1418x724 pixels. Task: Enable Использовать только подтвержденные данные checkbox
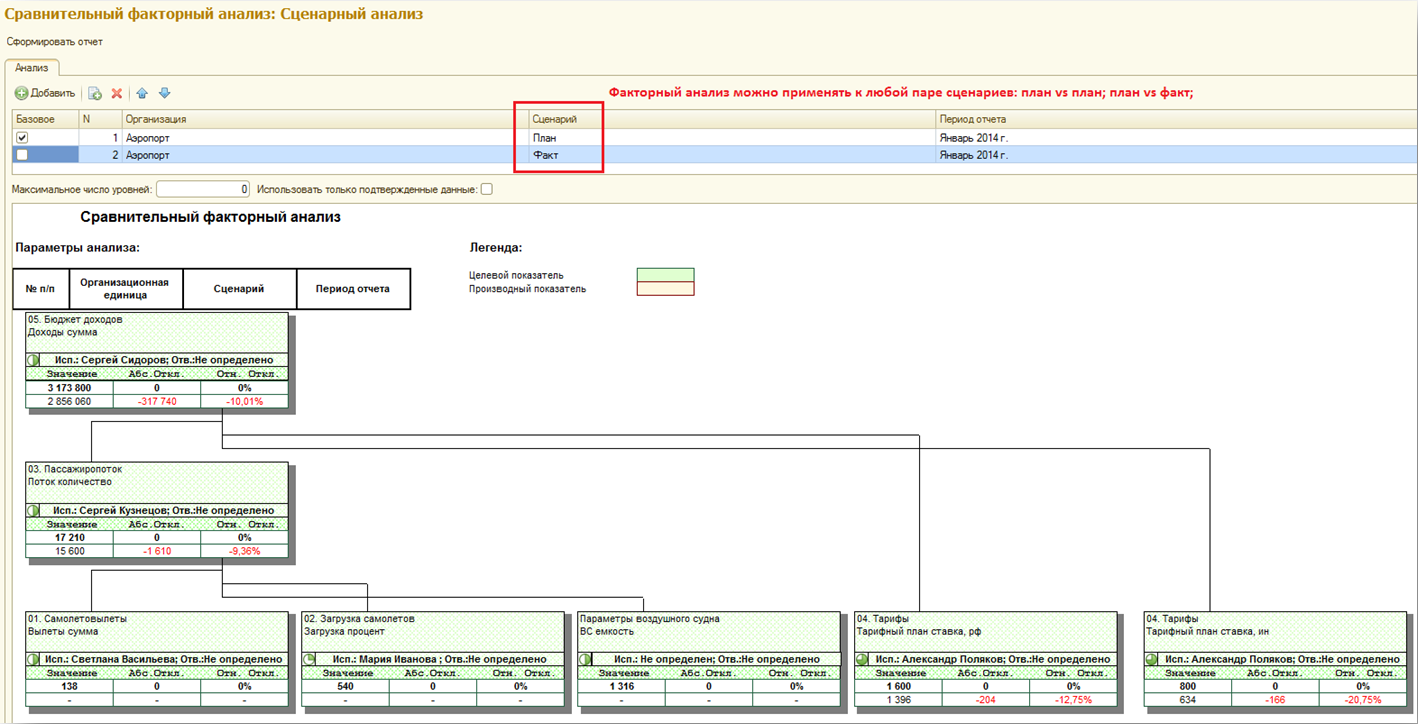coord(487,189)
